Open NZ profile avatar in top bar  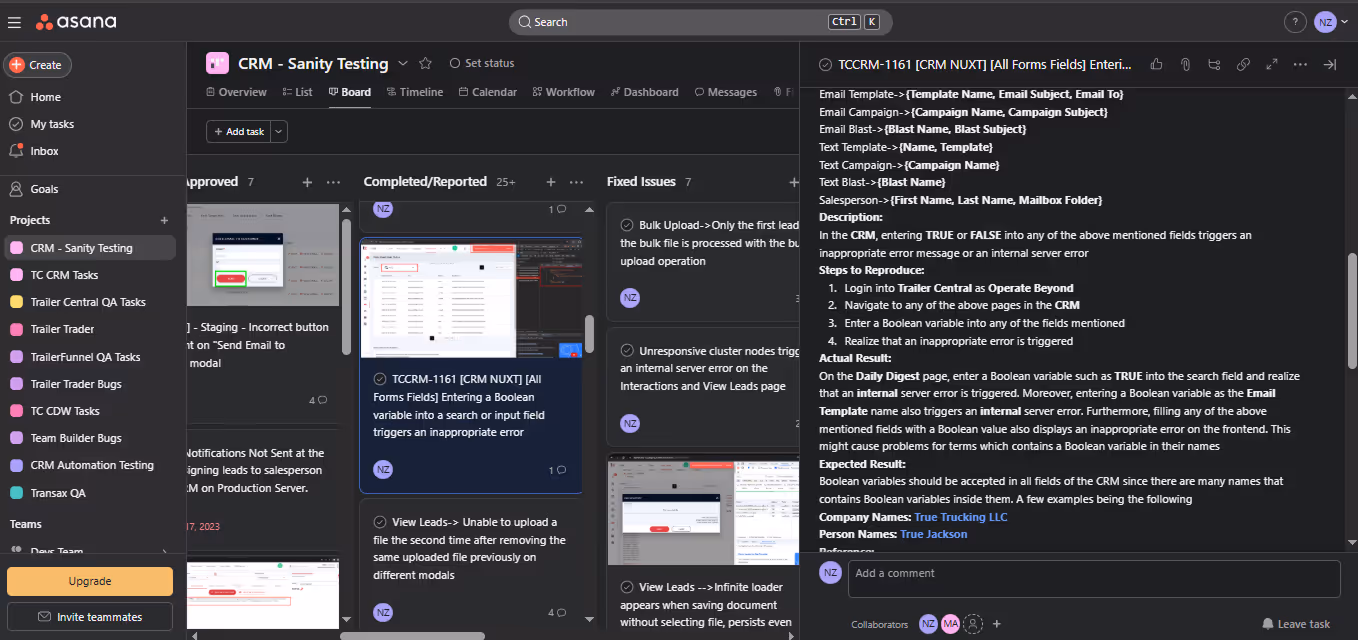[x=1325, y=22]
